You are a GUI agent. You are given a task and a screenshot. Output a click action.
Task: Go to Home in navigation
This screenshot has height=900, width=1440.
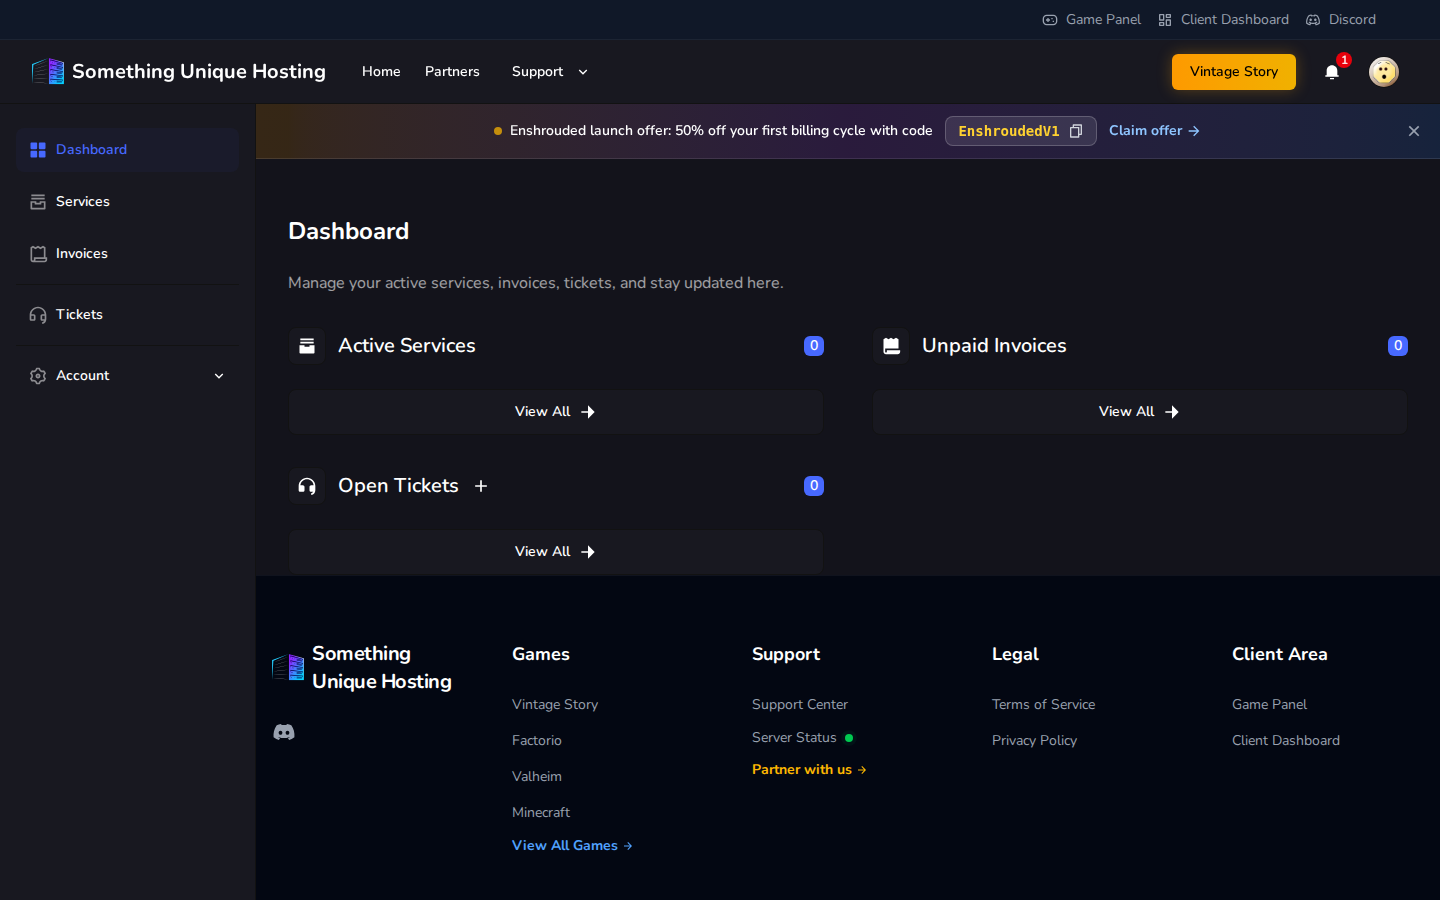[381, 72]
